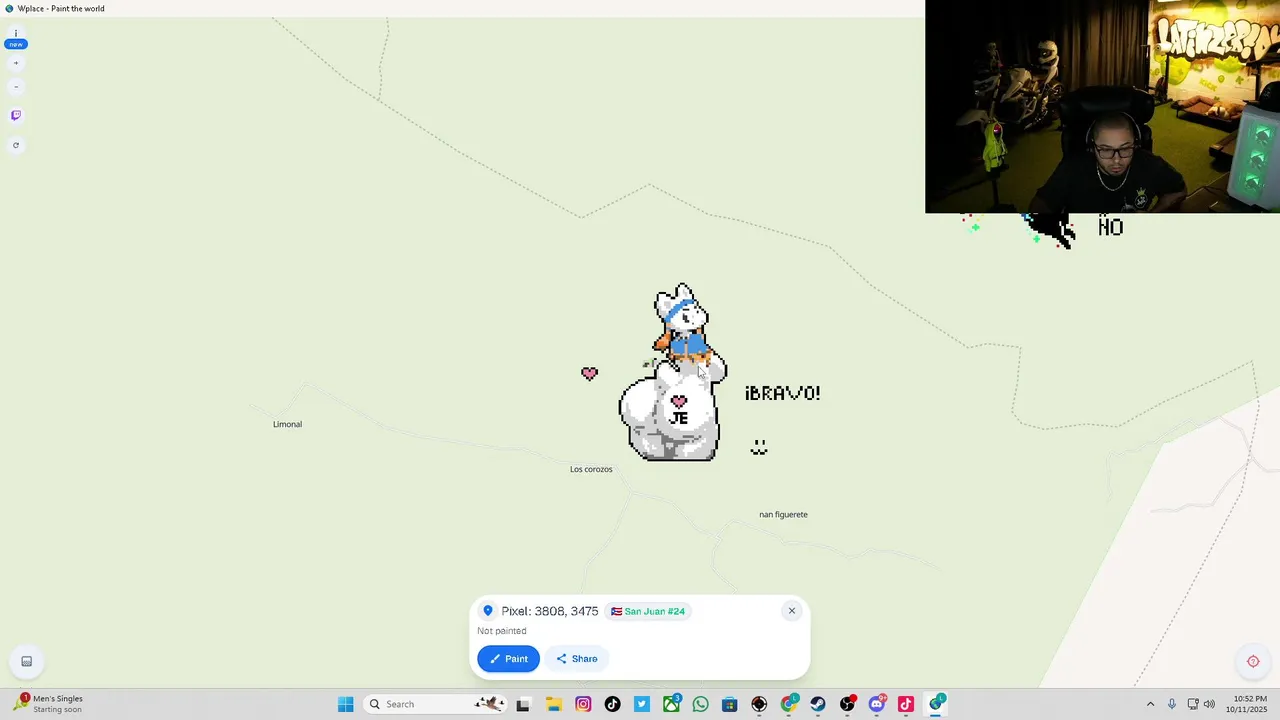This screenshot has width=1280, height=720.
Task: Open the info button with new badge
Action: click(x=16, y=39)
